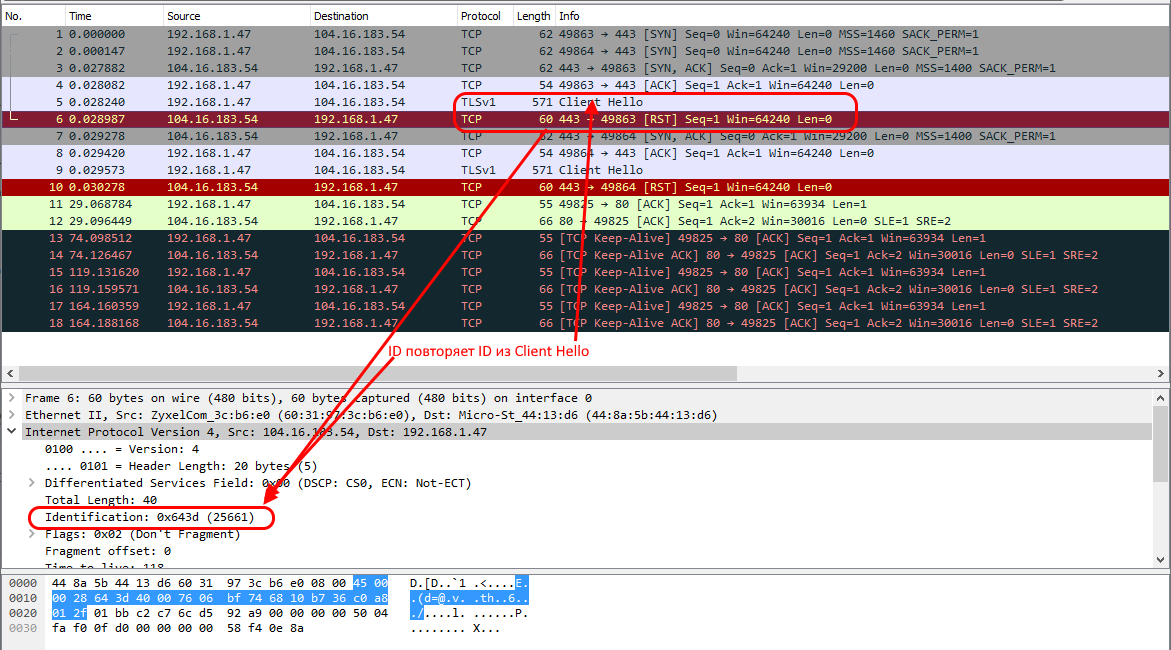Image resolution: width=1171 pixels, height=650 pixels.
Task: Click hex offset row 0010 in bytes pane
Action: (22, 598)
